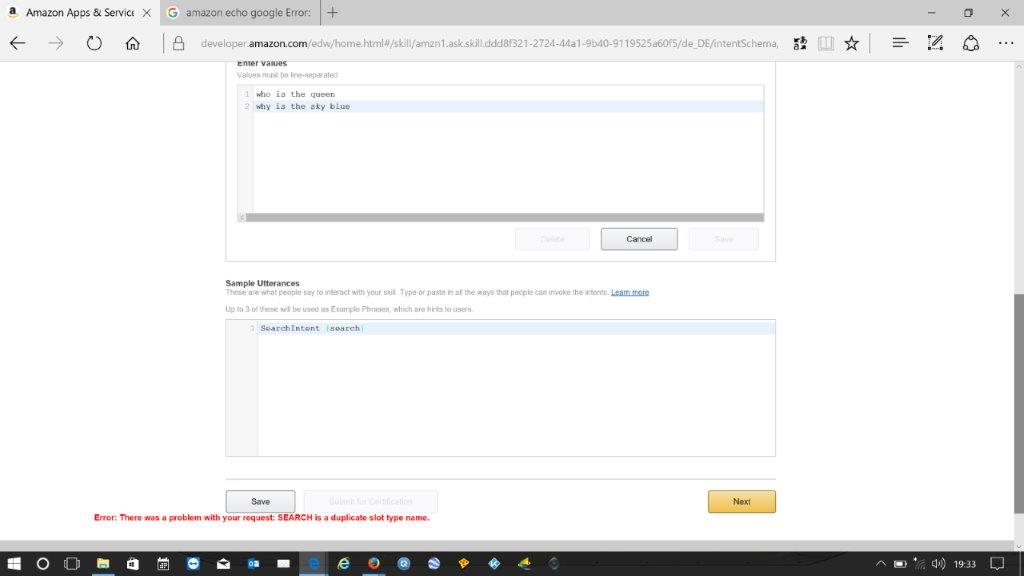Open the Learn more link

click(x=630, y=292)
